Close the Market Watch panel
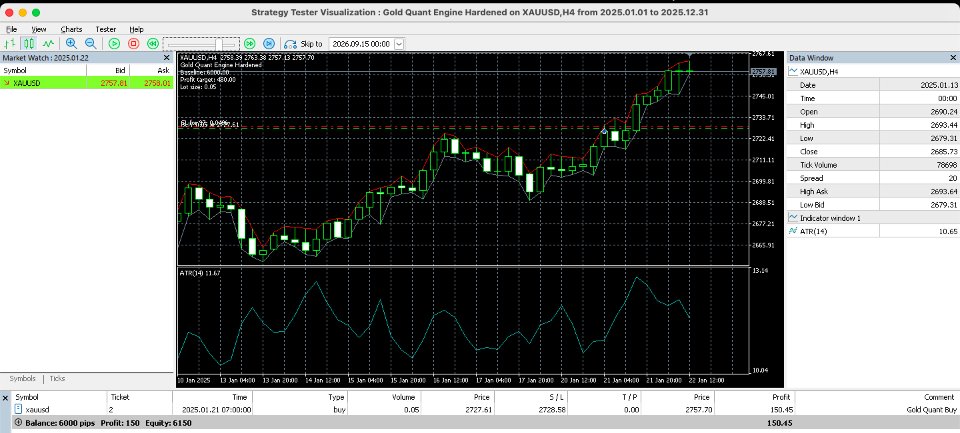 [x=167, y=58]
